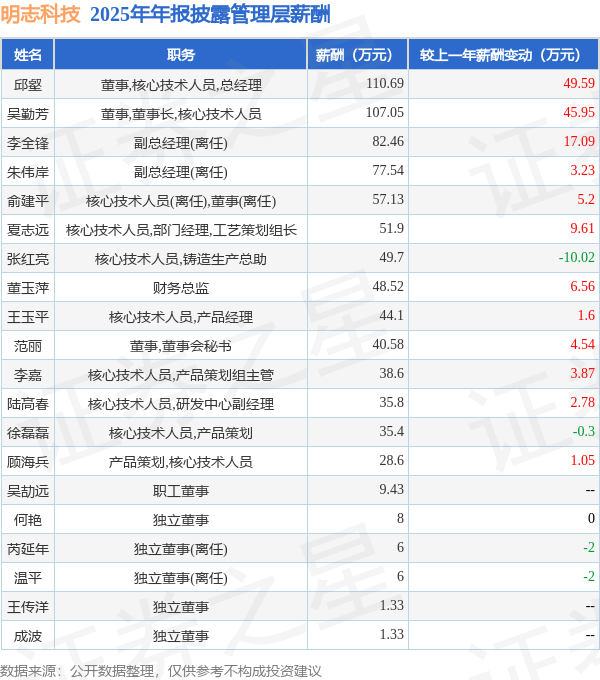This screenshot has height=680, width=600.
Task: Click the change value 49.59
Action: 579,83
